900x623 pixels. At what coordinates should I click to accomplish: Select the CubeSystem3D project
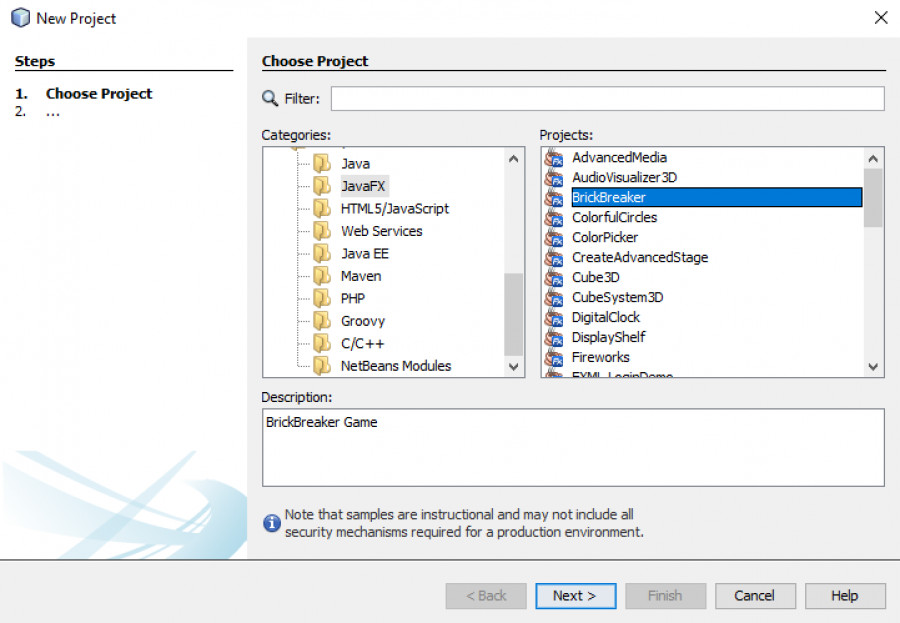pyautogui.click(x=618, y=297)
